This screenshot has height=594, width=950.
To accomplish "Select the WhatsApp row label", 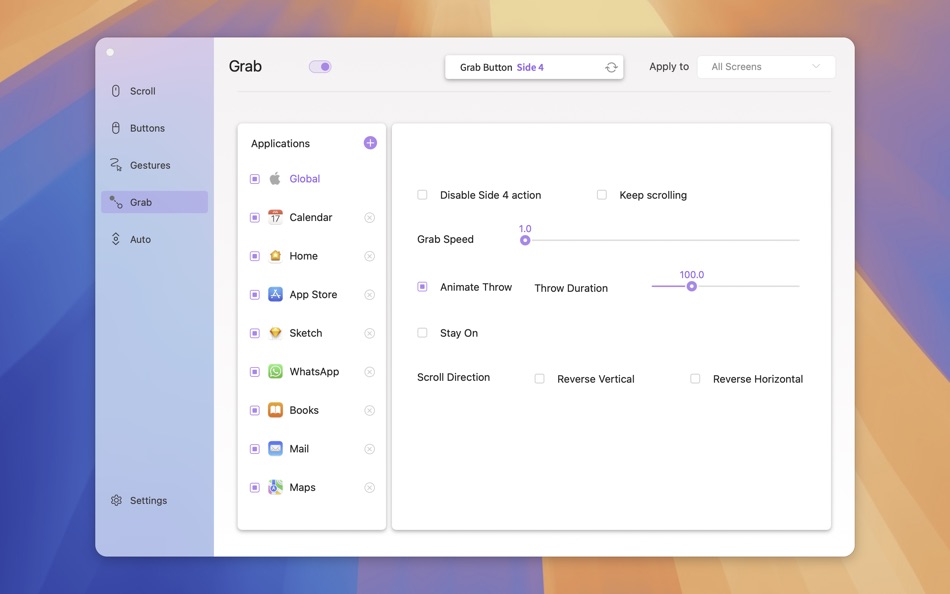I will [314, 372].
